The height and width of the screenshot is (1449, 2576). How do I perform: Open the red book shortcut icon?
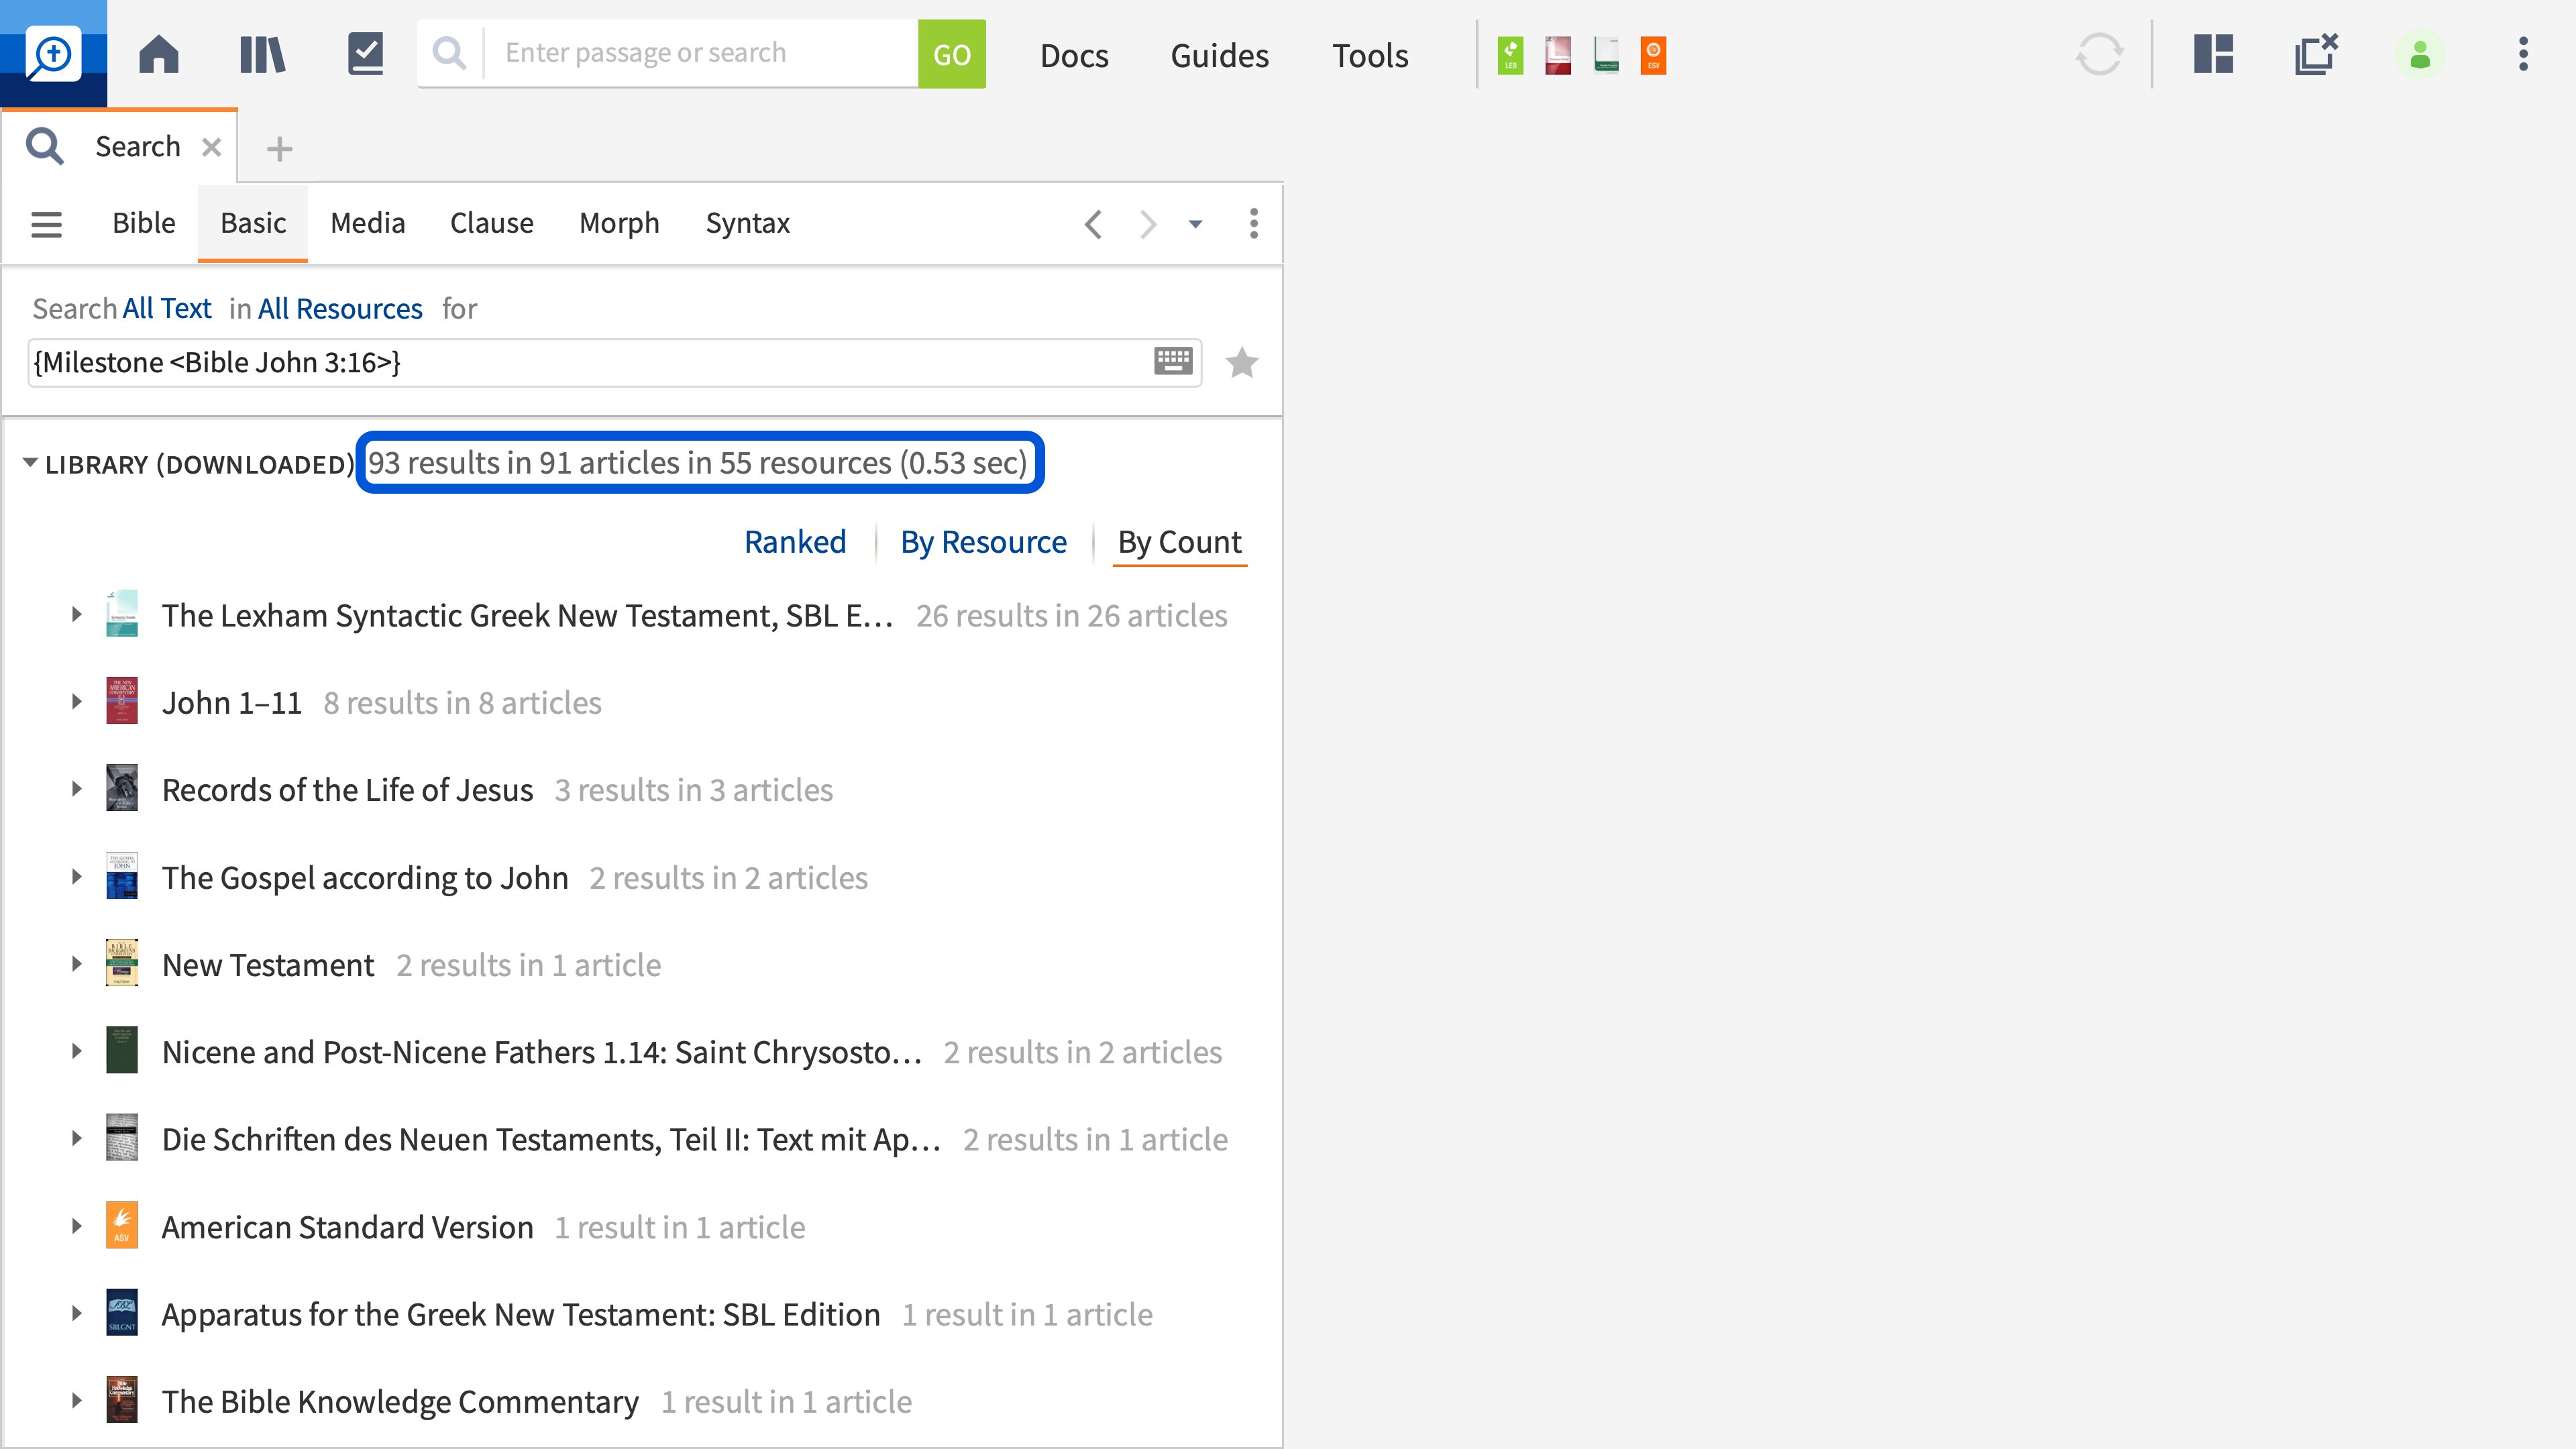(1558, 55)
